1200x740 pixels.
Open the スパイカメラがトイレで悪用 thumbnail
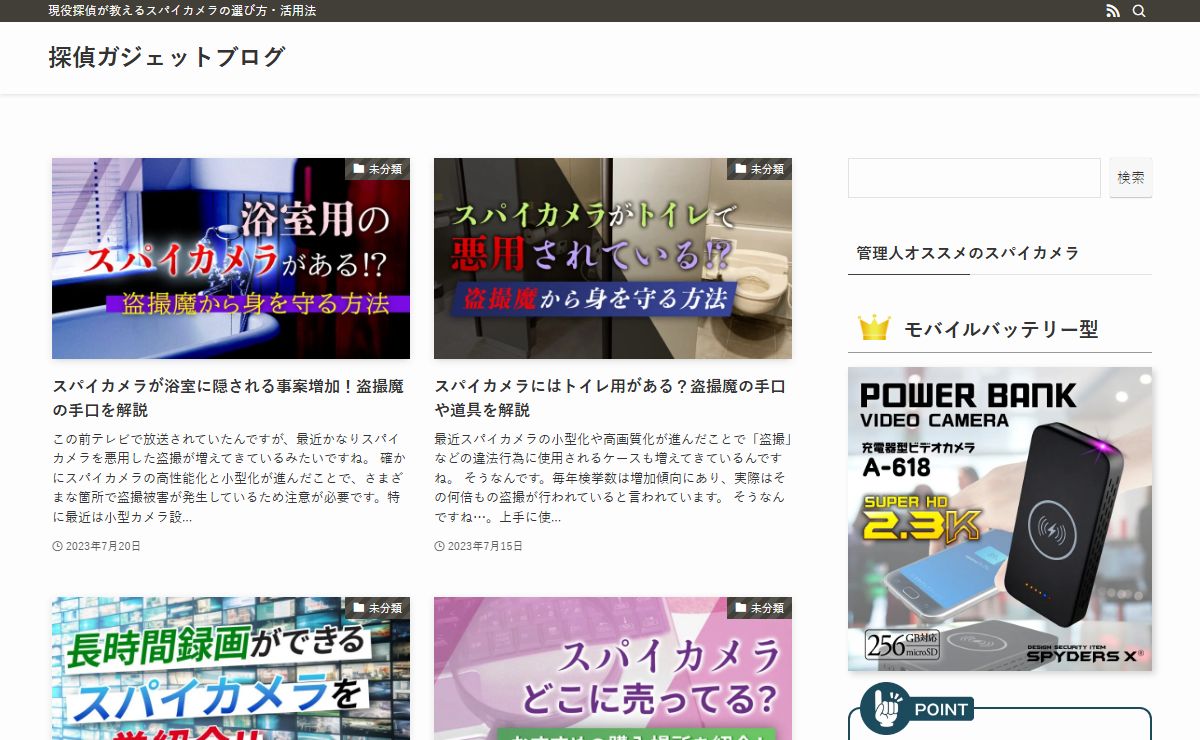(613, 258)
